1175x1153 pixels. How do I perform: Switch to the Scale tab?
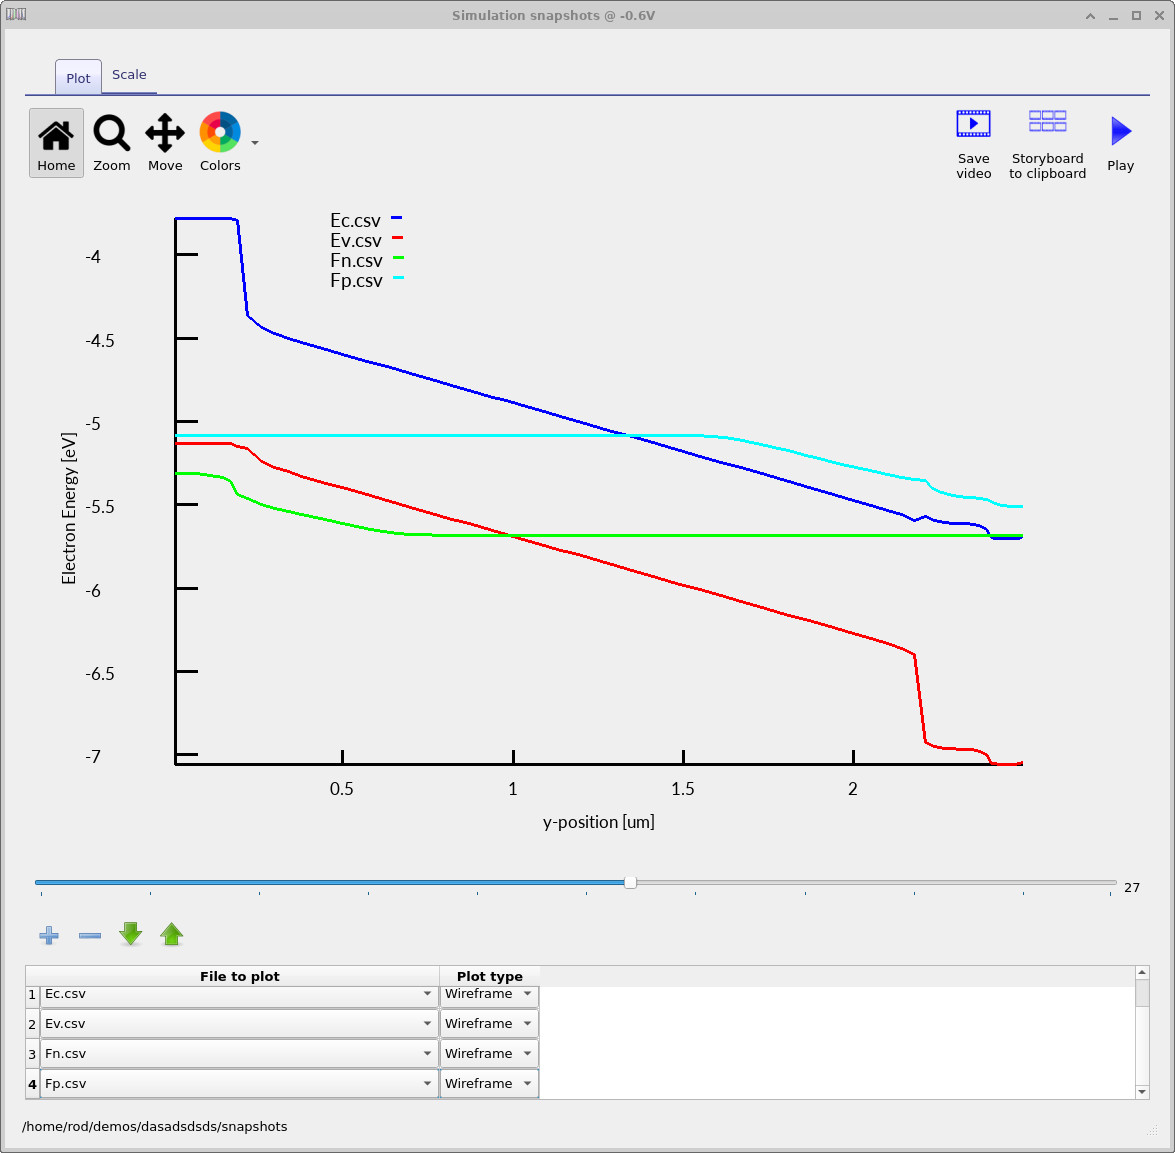coord(129,75)
